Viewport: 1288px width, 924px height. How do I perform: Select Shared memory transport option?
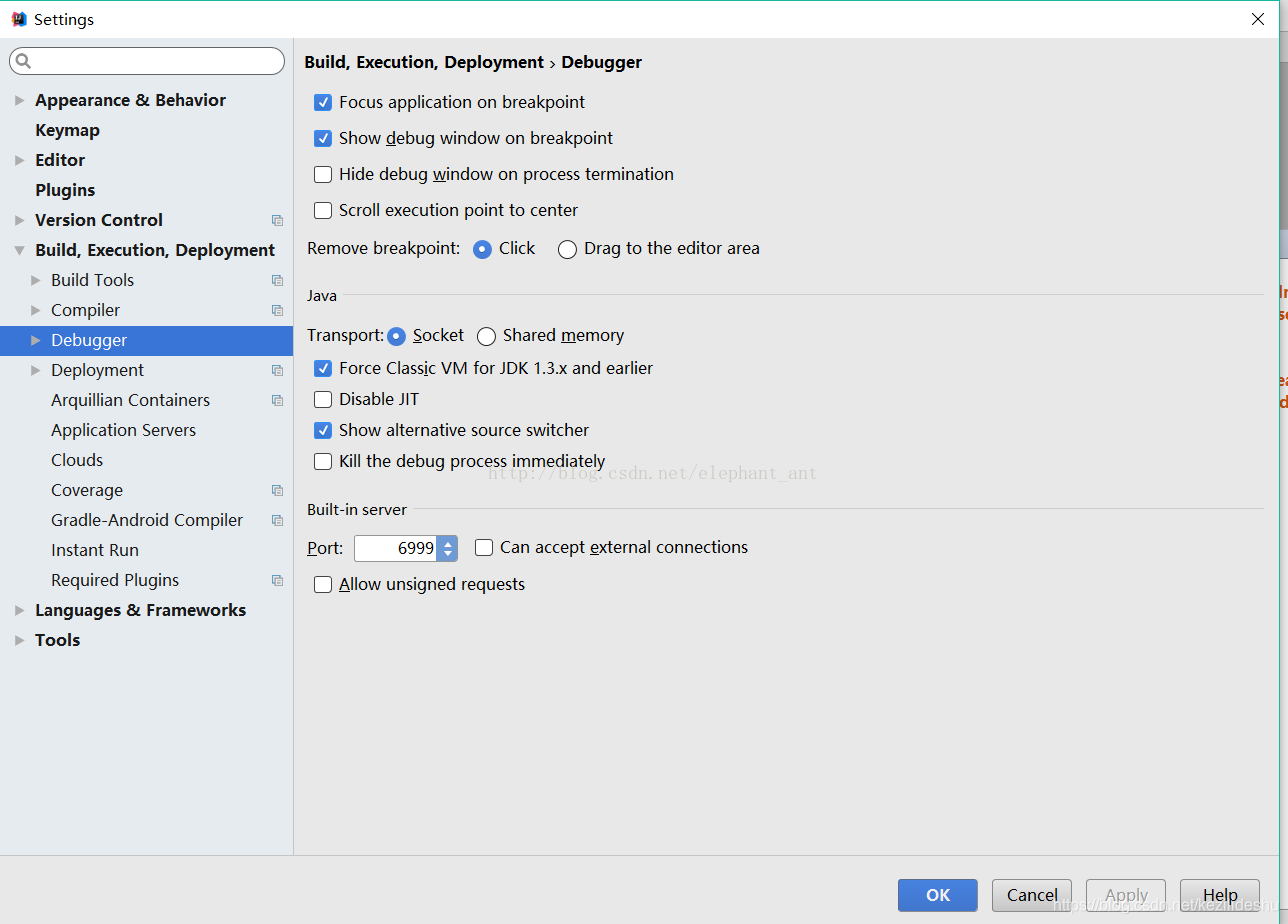pyautogui.click(x=486, y=336)
